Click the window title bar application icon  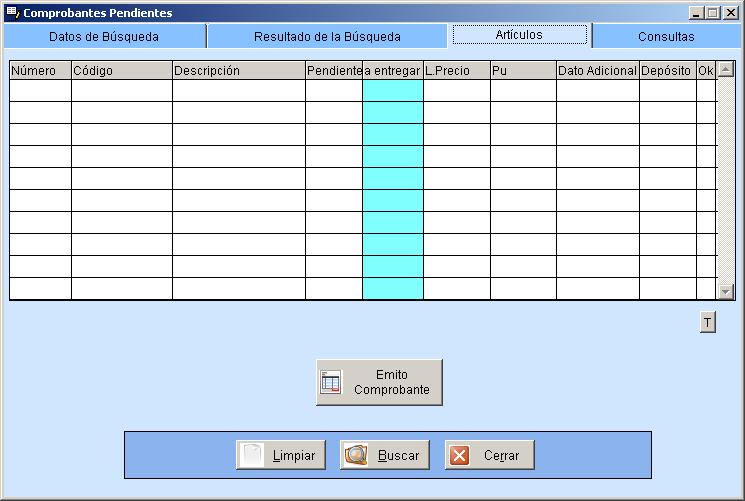(x=12, y=13)
